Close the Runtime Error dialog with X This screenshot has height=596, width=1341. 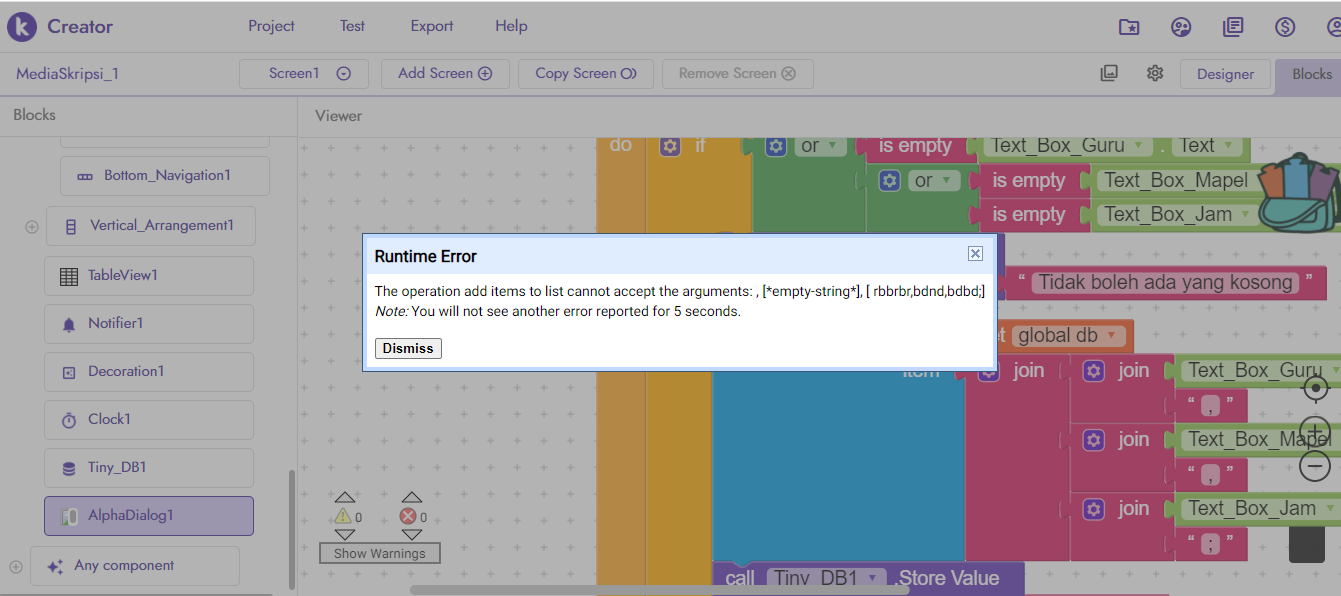click(975, 254)
